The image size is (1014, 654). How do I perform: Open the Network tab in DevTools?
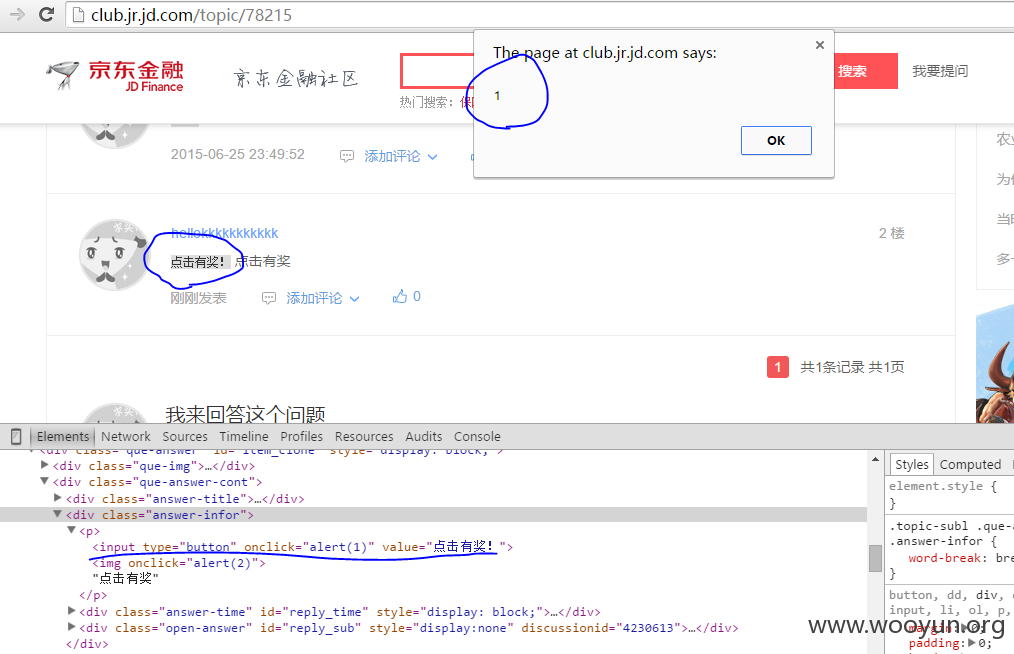[125, 436]
